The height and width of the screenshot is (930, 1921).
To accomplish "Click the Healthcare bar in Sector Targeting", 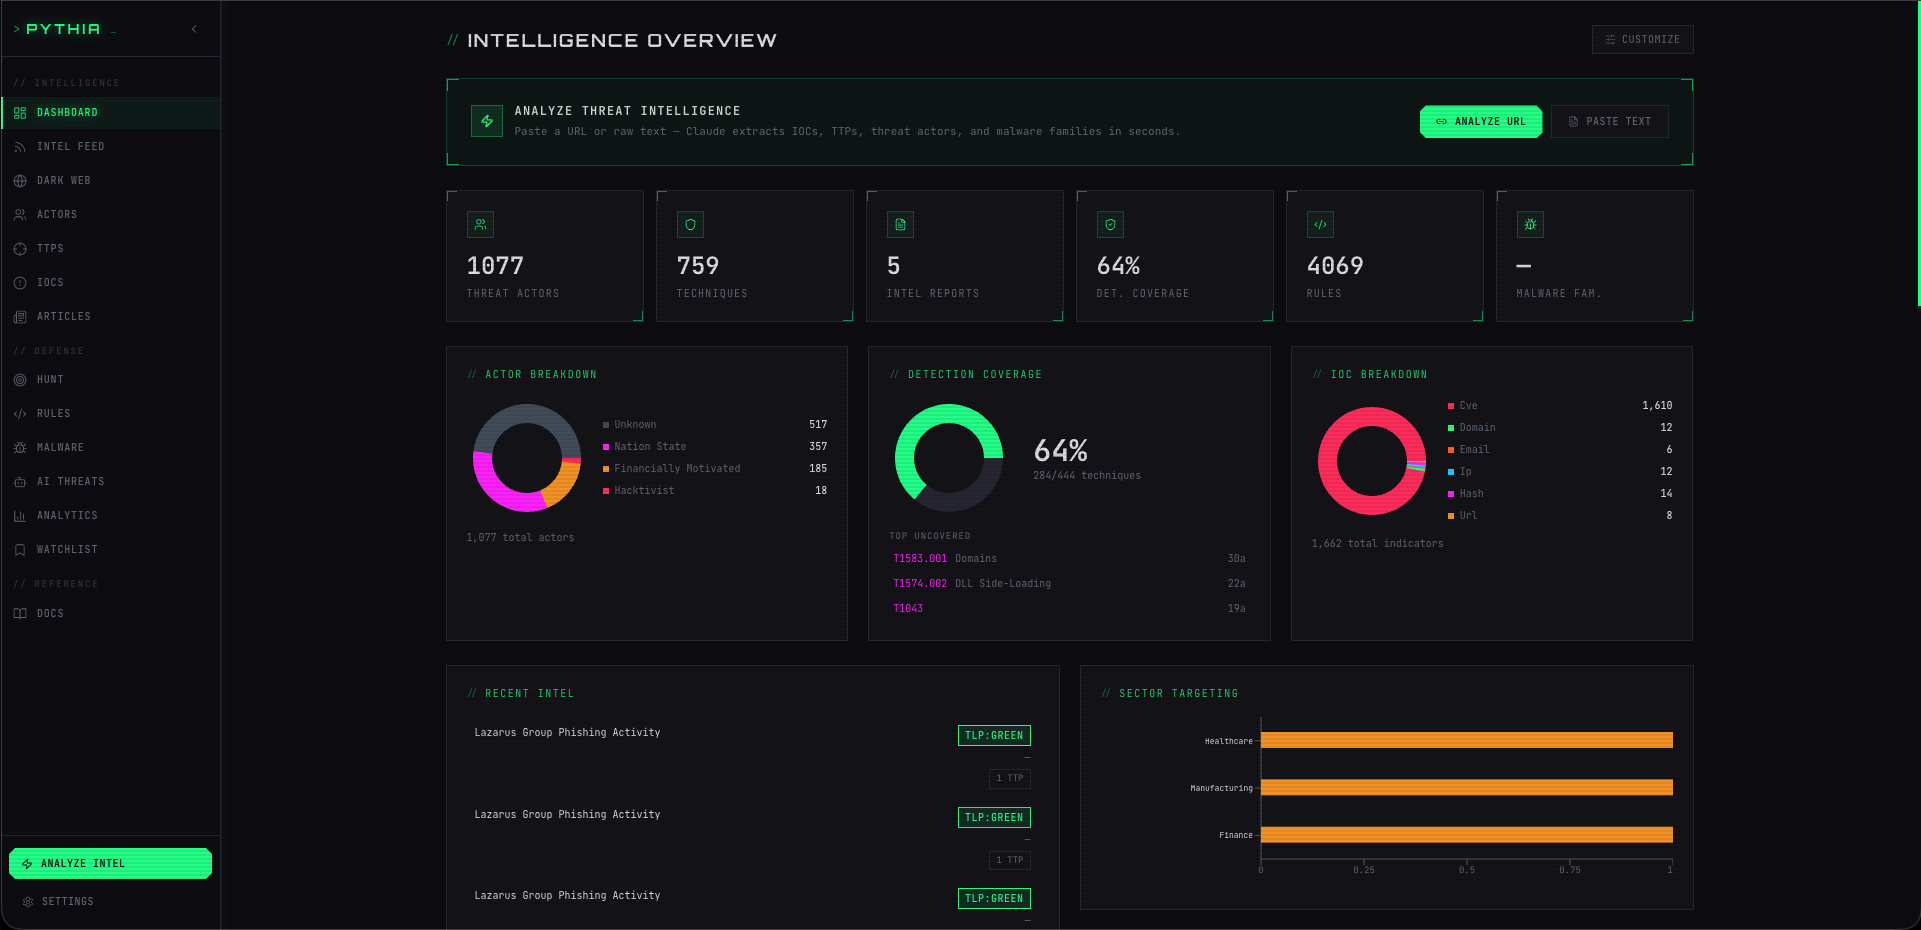I will [1467, 740].
